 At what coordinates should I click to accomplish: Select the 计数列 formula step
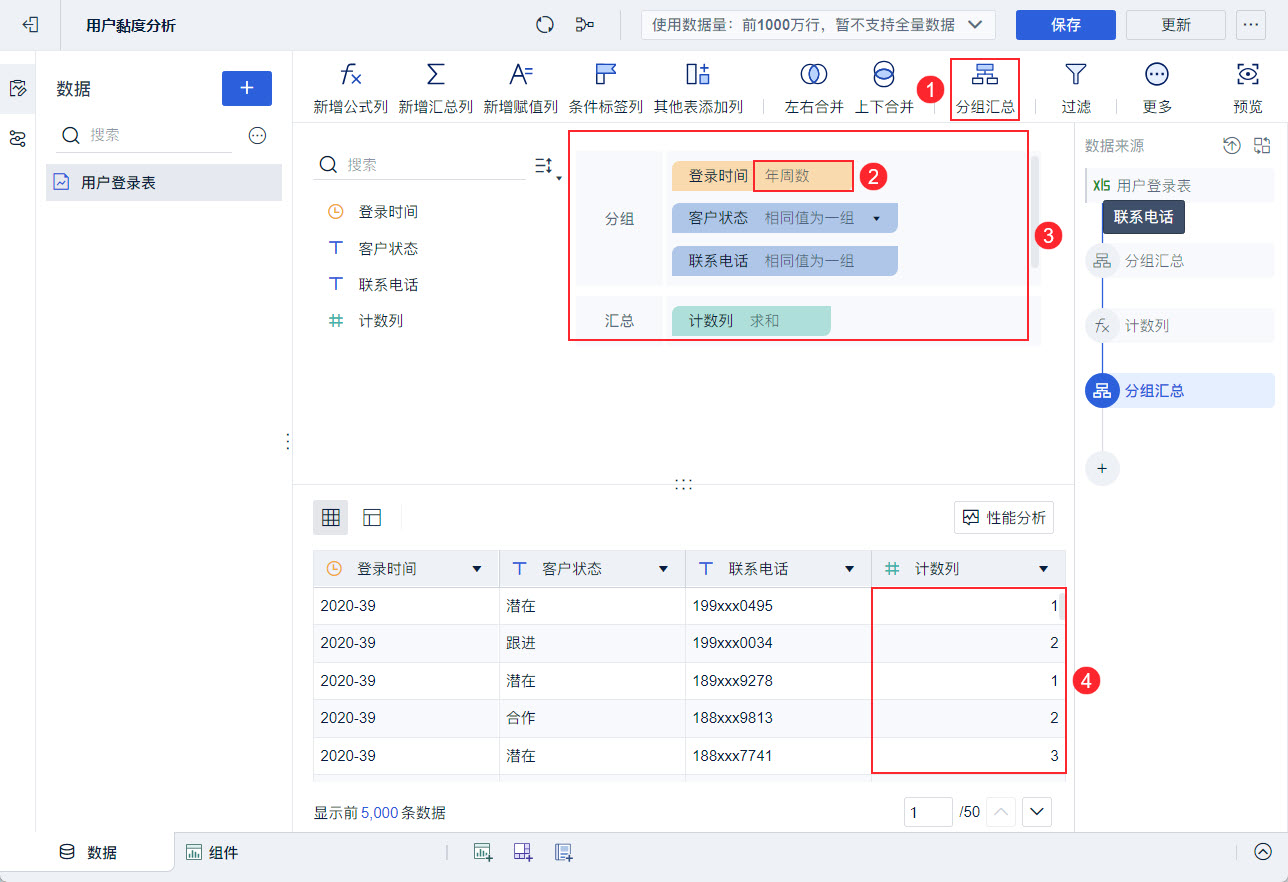tap(1180, 326)
